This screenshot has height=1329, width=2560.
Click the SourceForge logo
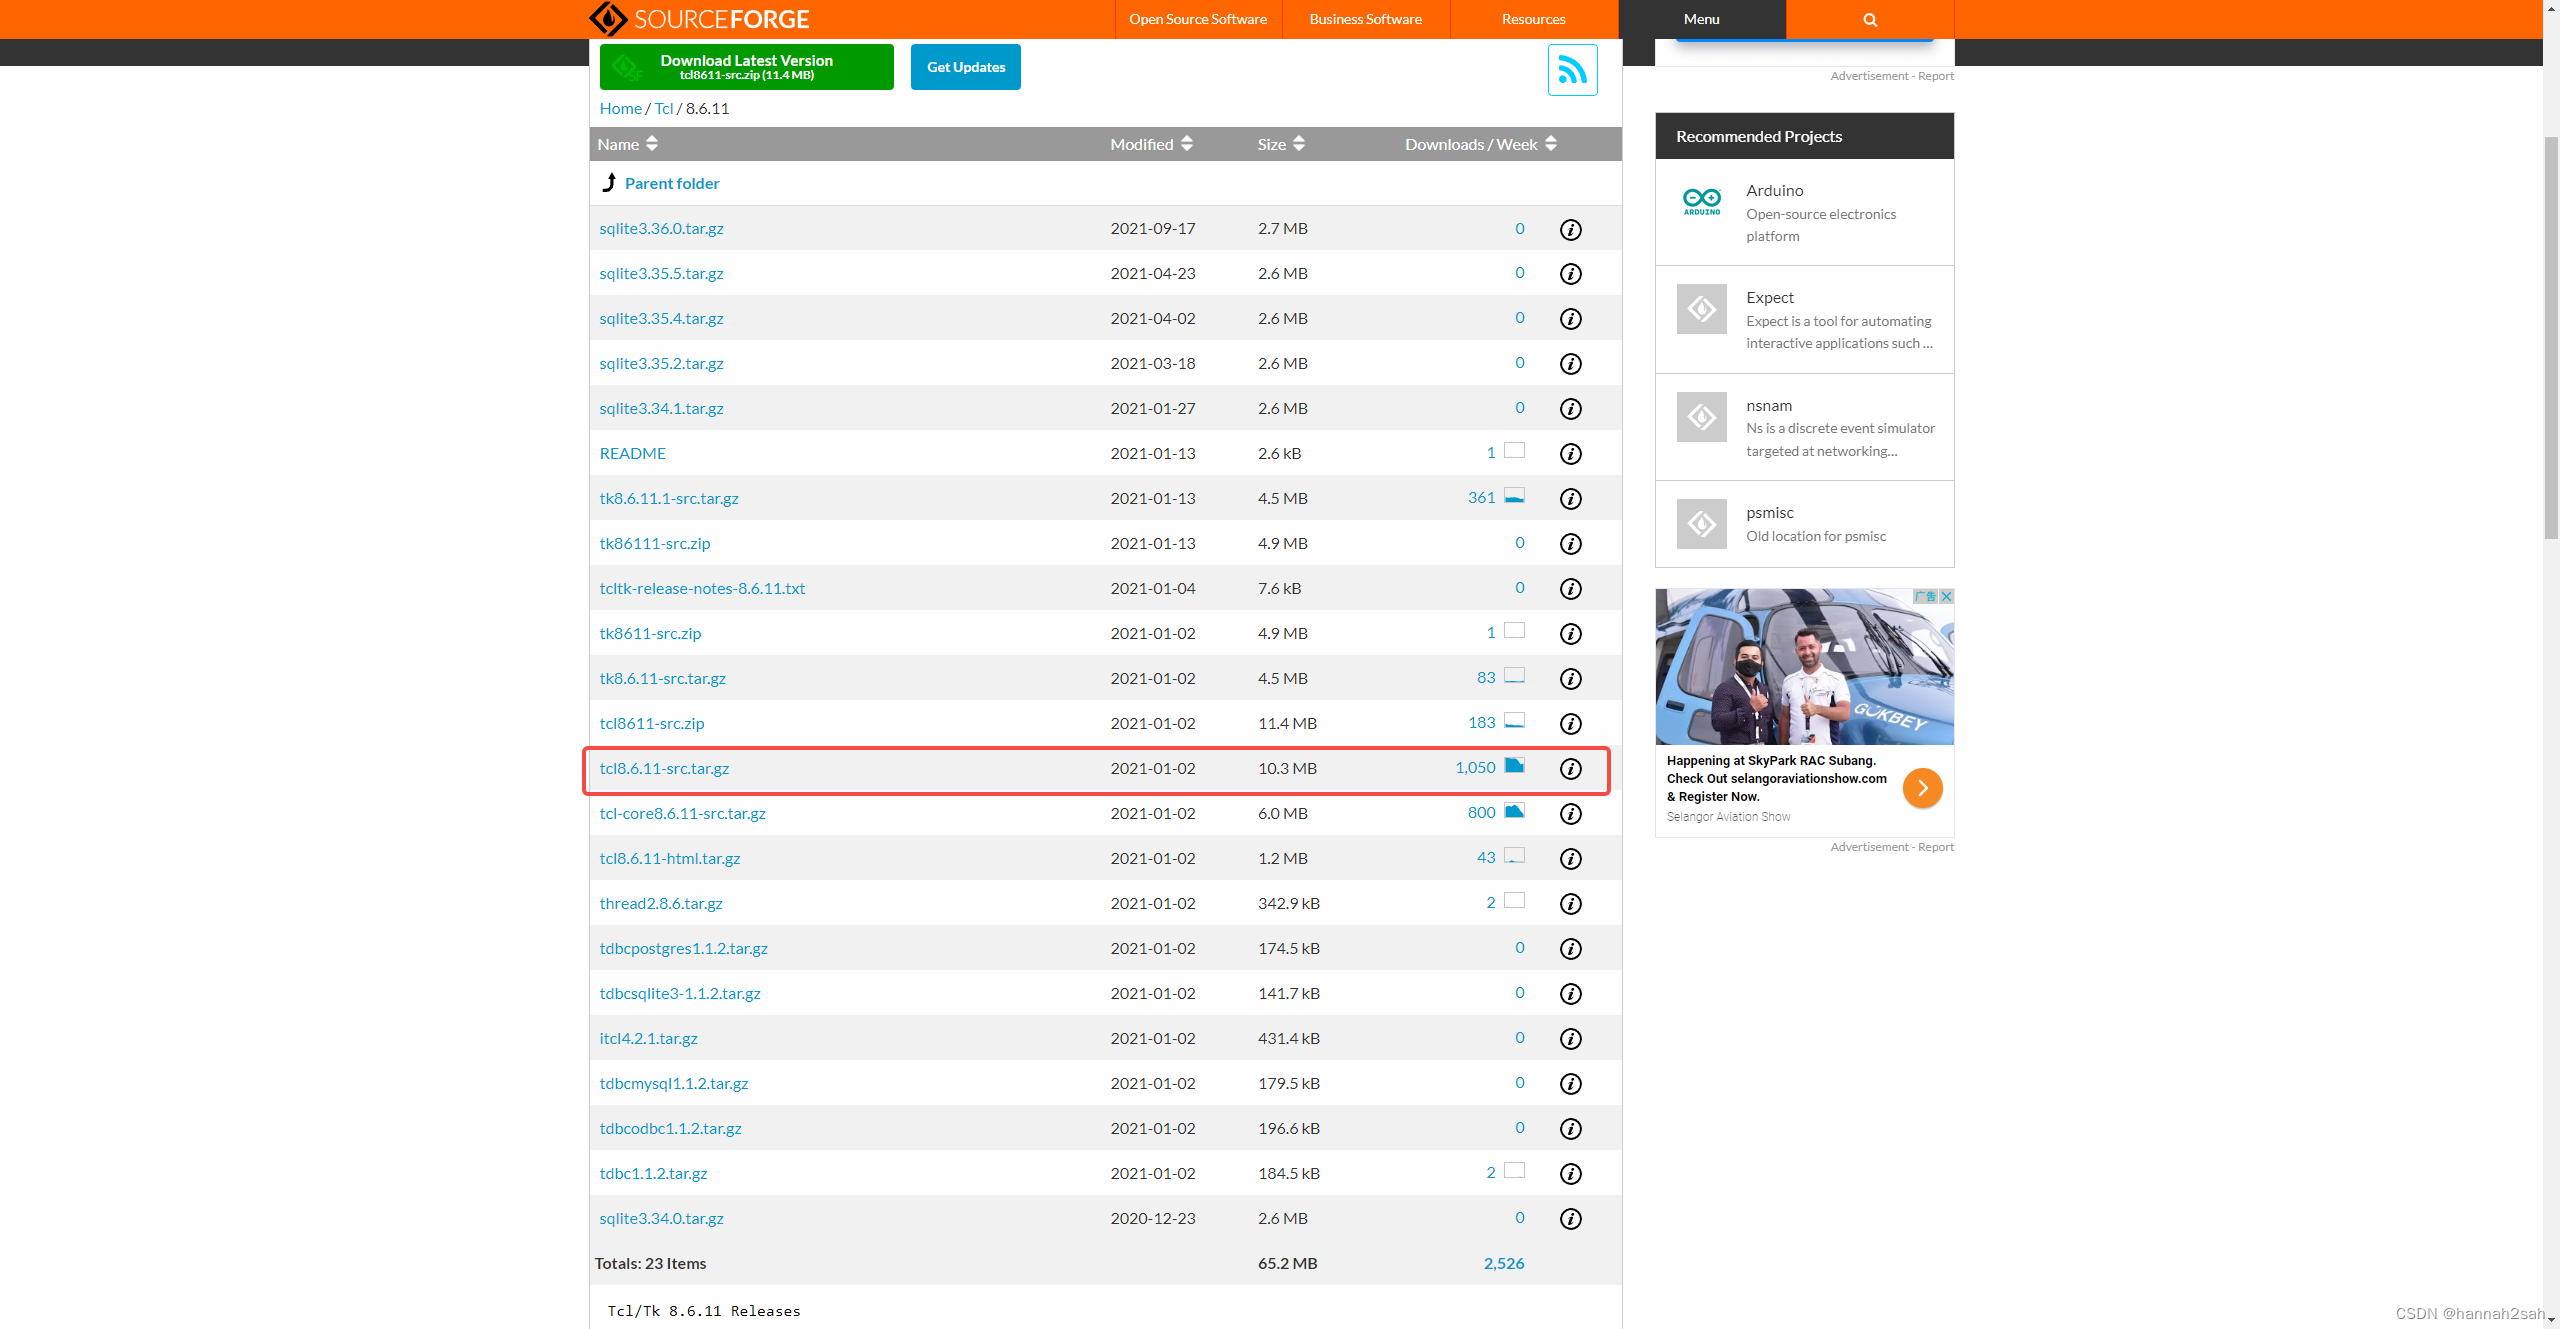coord(699,19)
